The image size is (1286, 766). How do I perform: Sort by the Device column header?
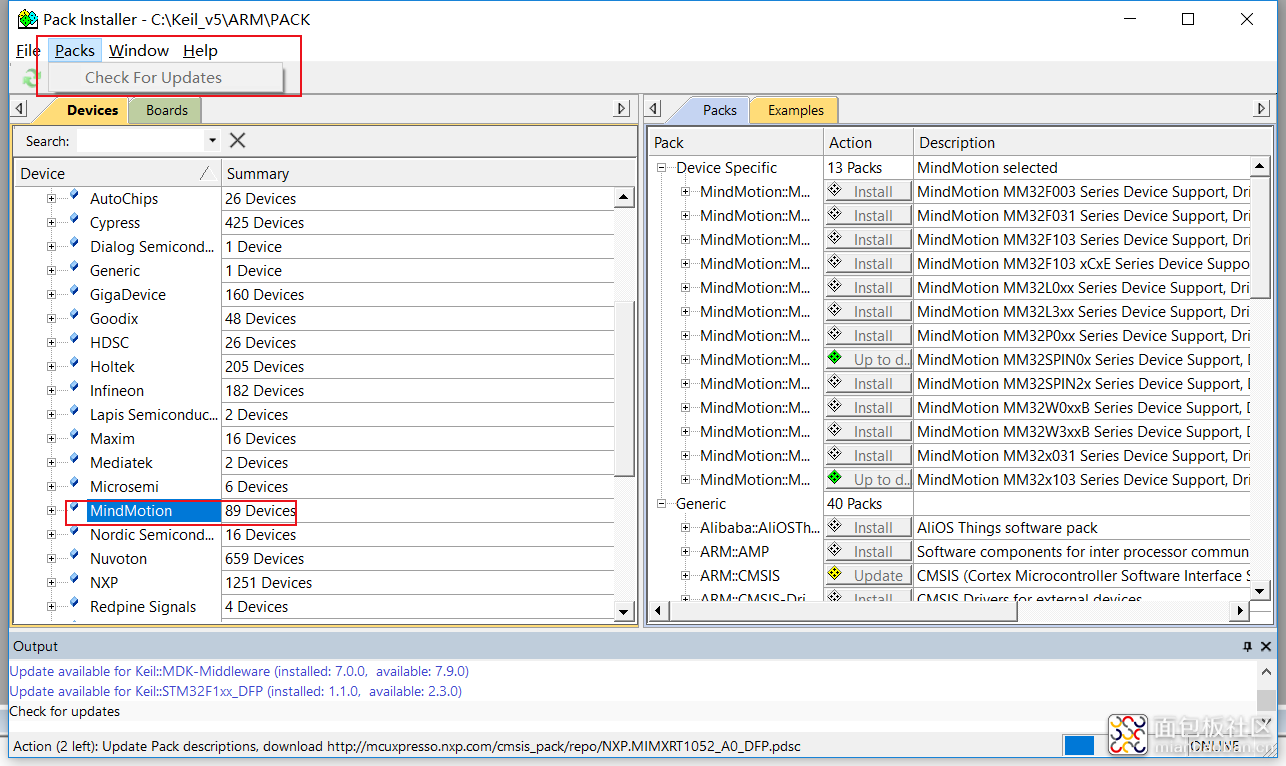pyautogui.click(x=117, y=173)
